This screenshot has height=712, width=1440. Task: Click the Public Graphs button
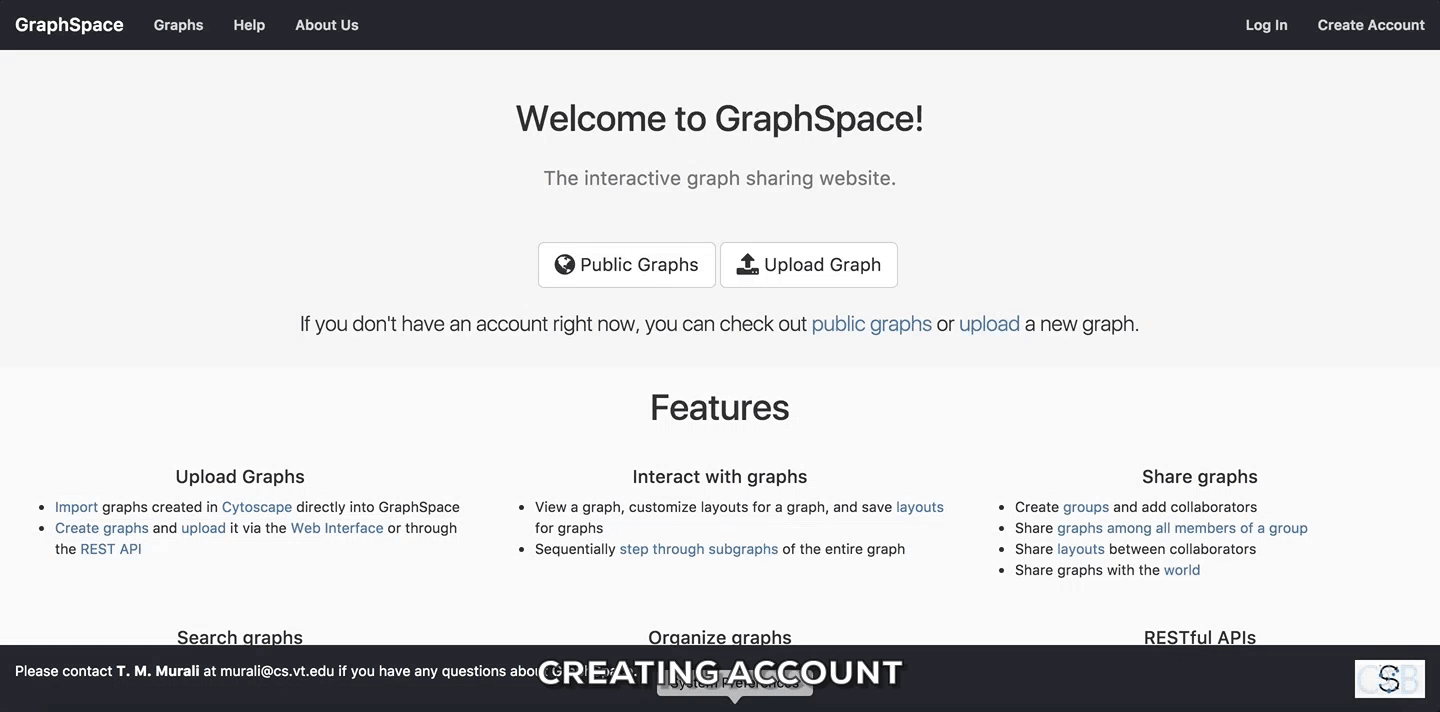tap(627, 265)
